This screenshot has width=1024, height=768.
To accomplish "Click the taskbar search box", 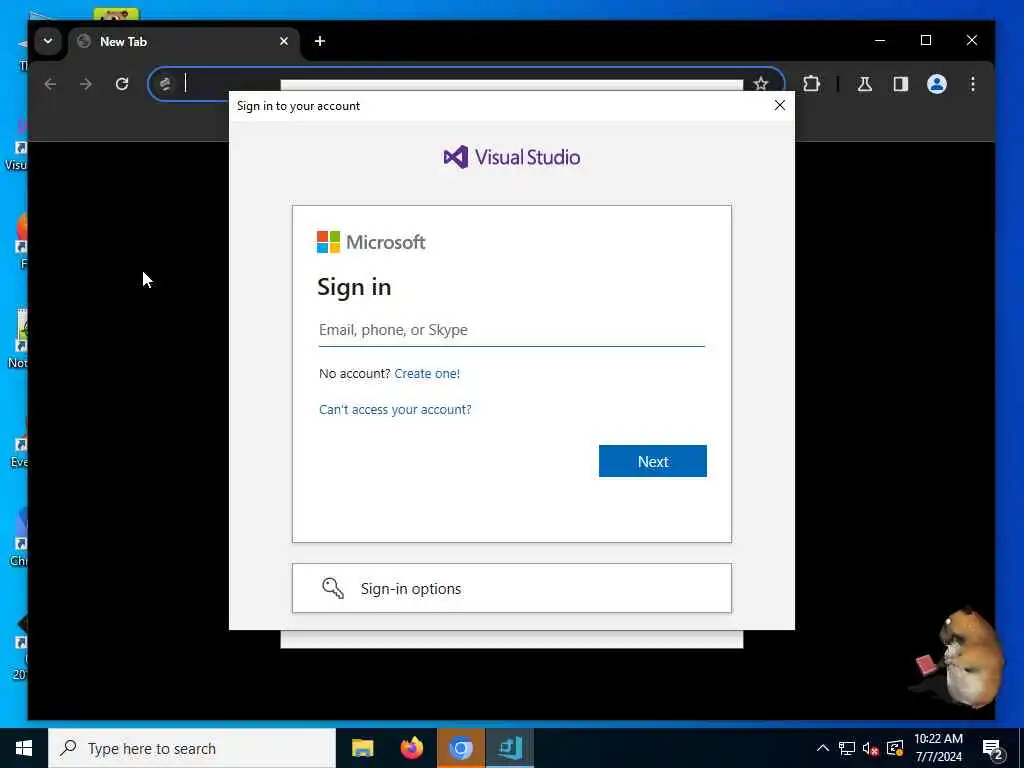I will click(x=192, y=748).
